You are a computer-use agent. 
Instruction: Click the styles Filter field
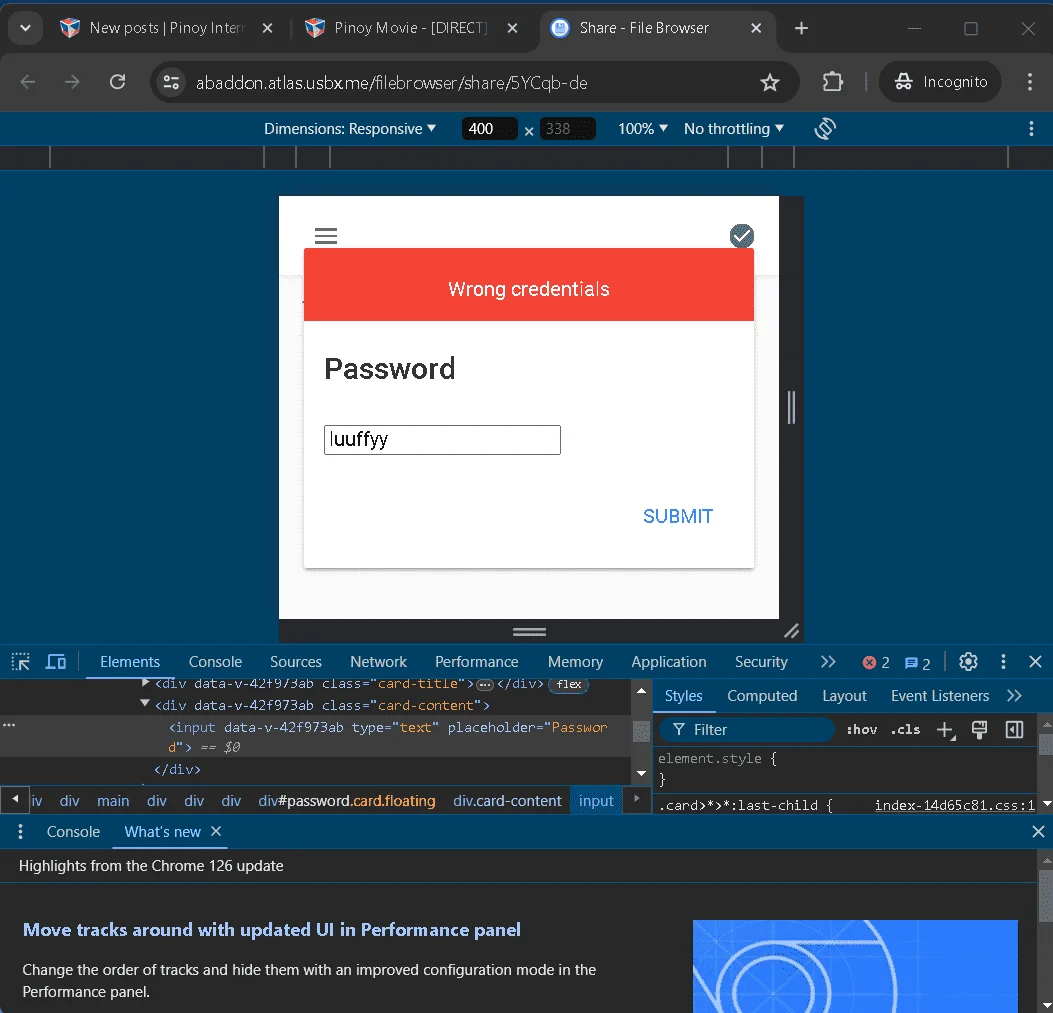coord(747,730)
